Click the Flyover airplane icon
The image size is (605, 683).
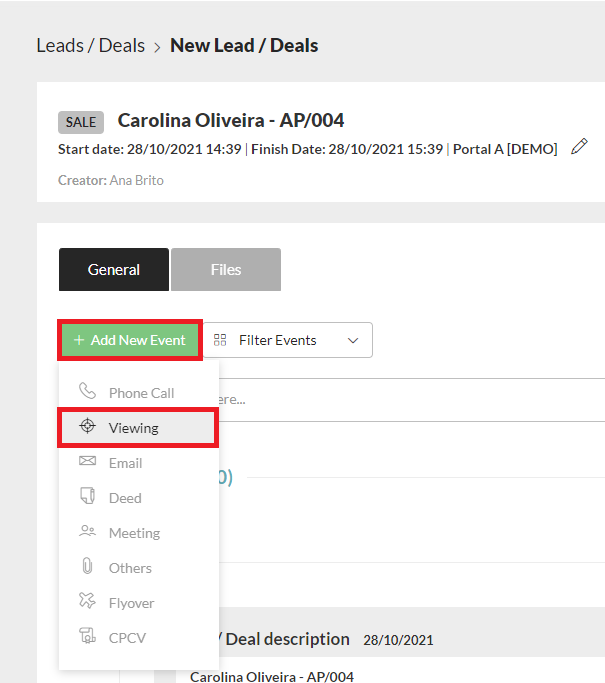pyautogui.click(x=87, y=600)
